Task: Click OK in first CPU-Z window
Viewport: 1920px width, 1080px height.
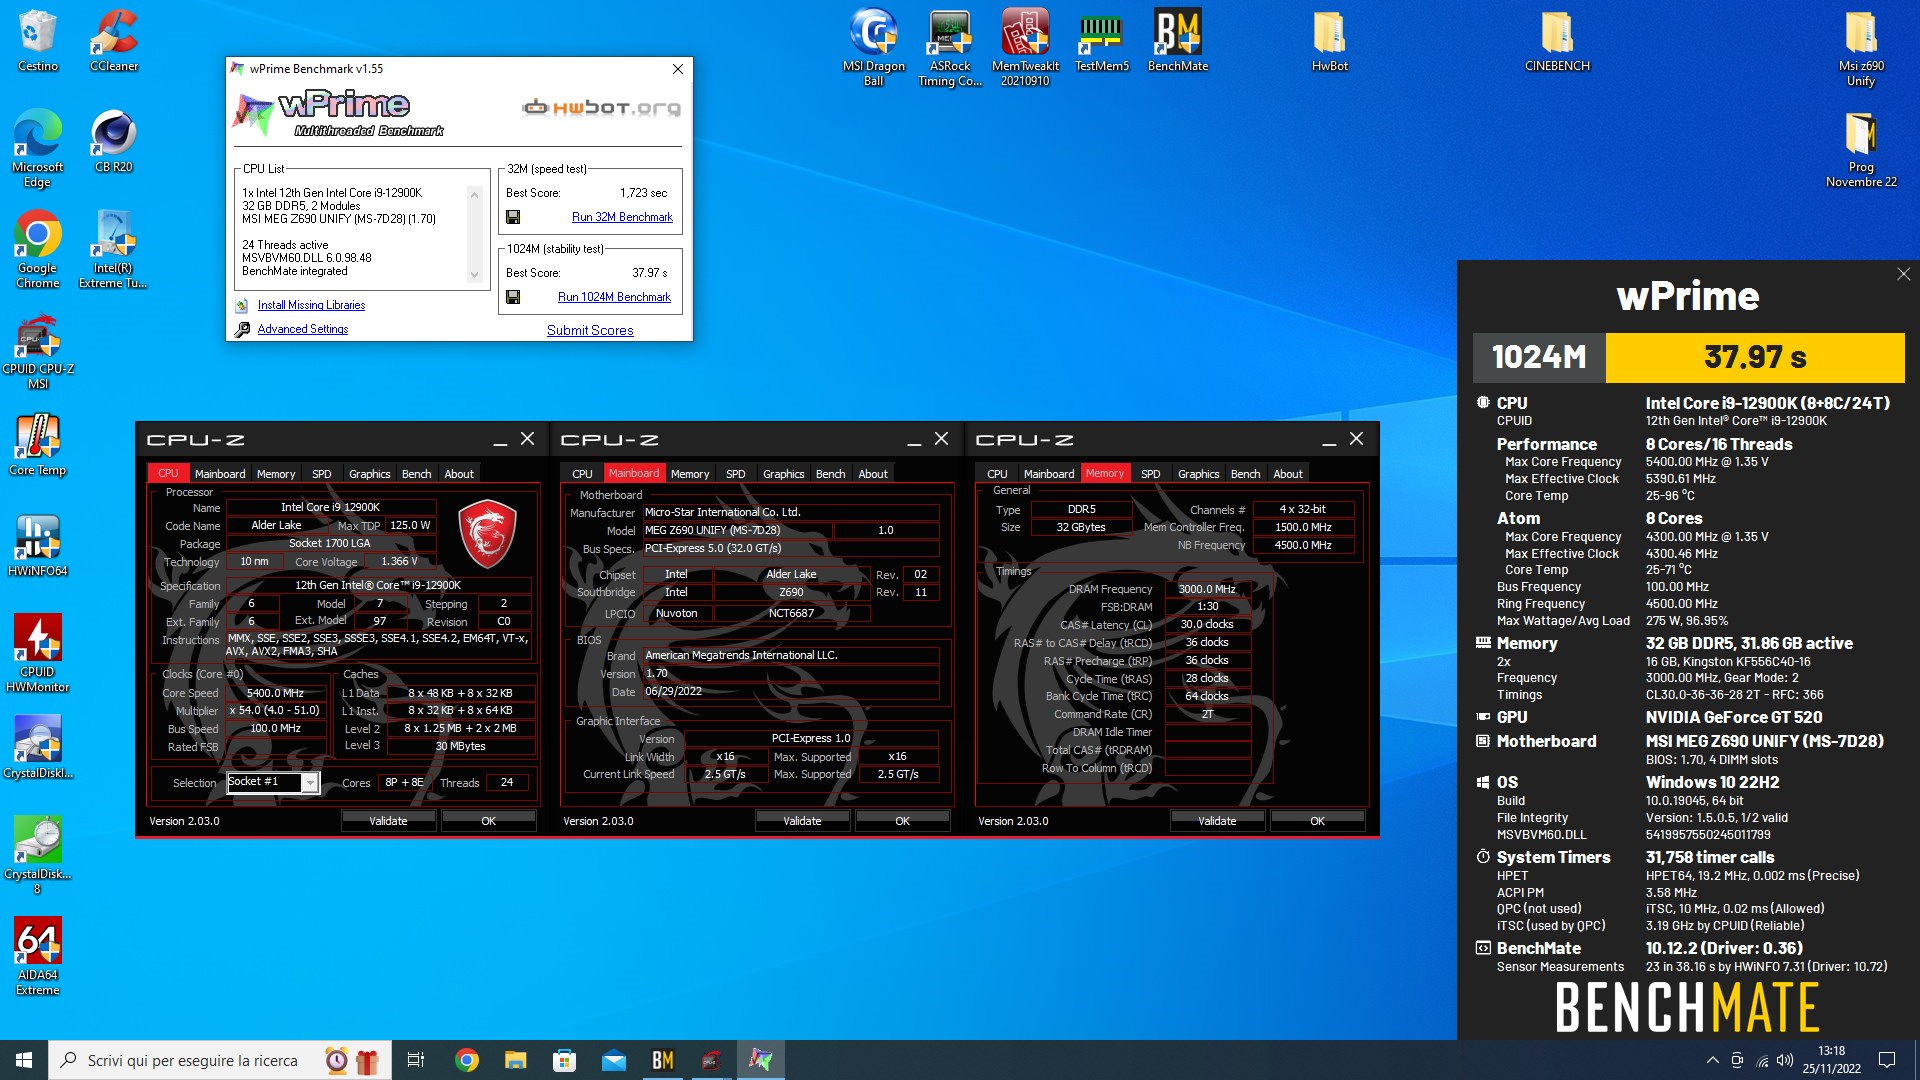Action: coord(488,821)
